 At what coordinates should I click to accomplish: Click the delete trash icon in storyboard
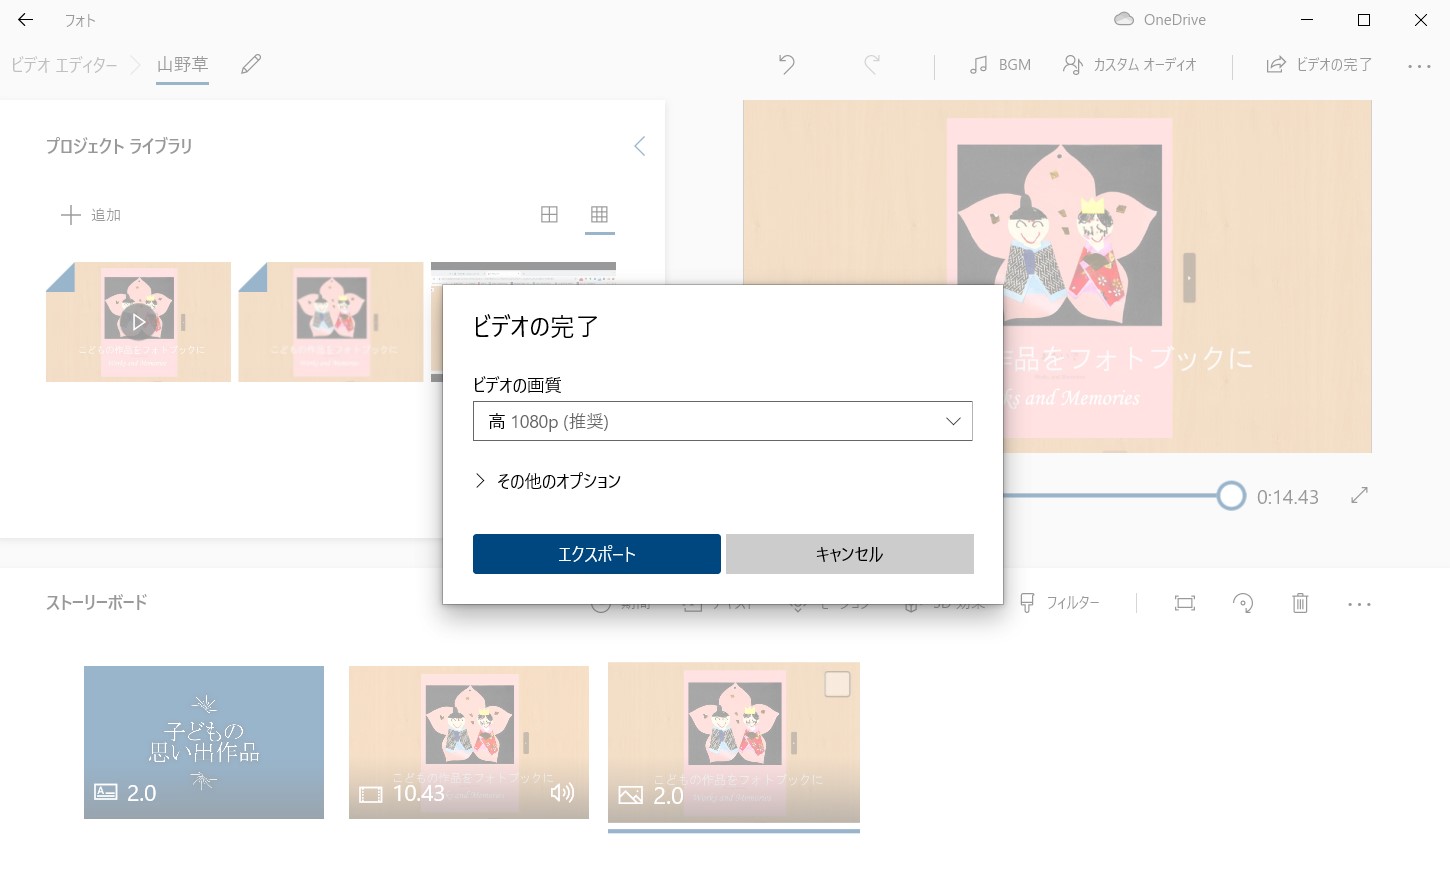1300,603
